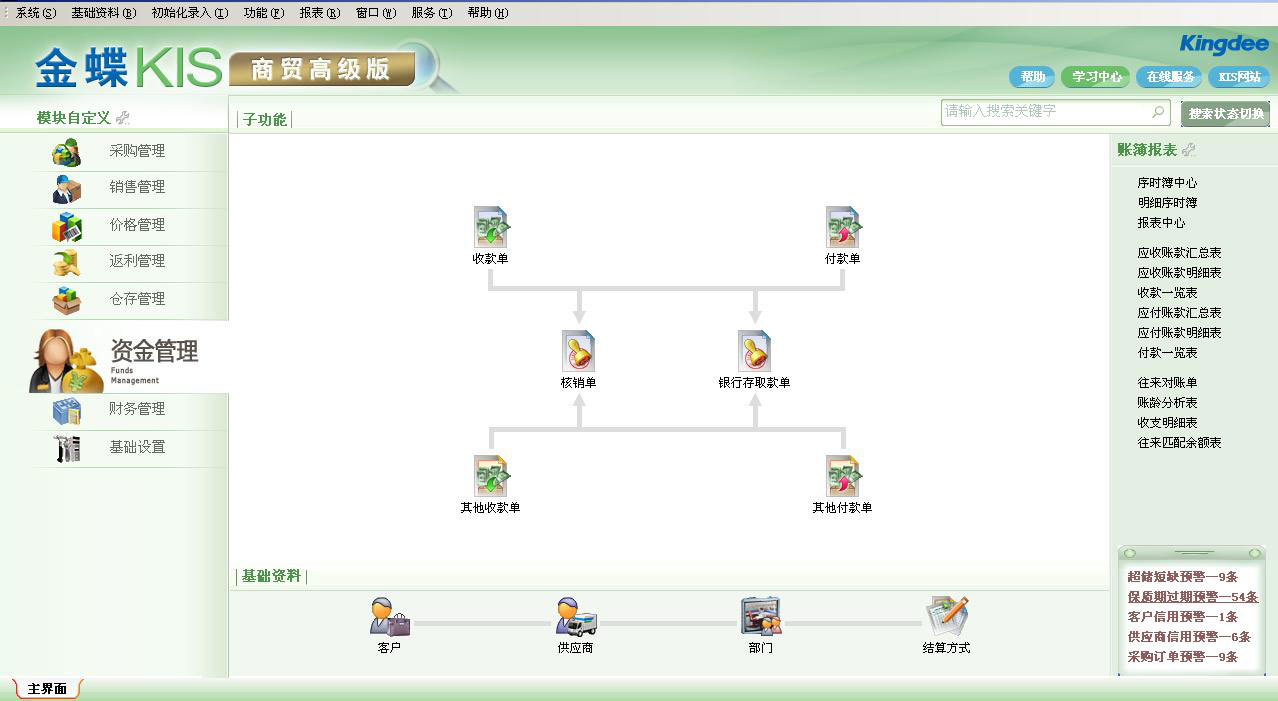Open the 功能(F) menu
The width and height of the screenshot is (1278, 701).
264,13
